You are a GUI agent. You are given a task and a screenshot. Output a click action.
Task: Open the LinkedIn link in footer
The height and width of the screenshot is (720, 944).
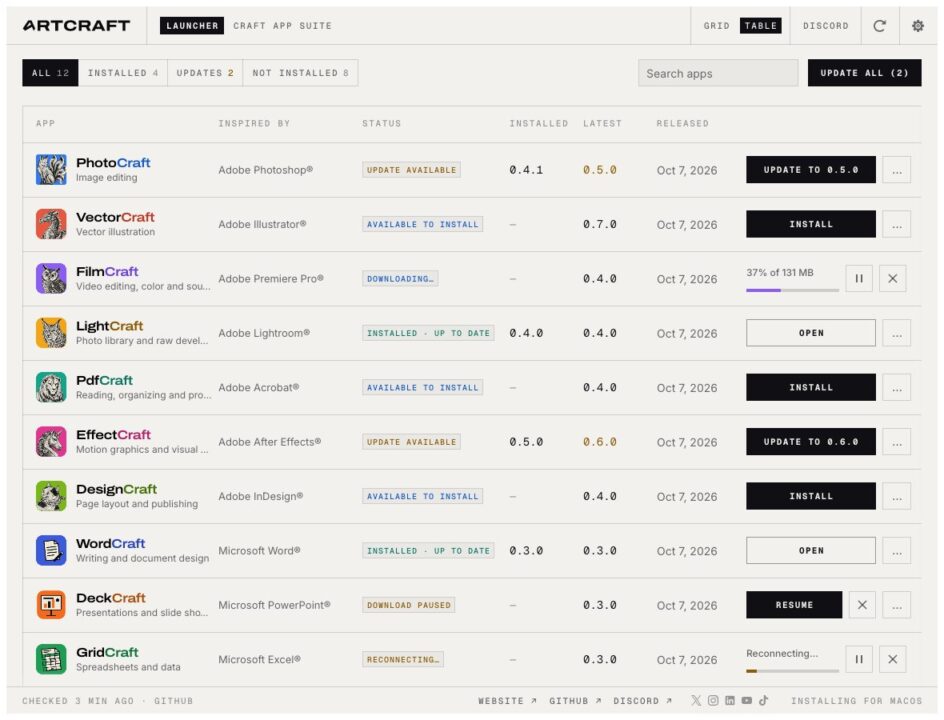730,700
